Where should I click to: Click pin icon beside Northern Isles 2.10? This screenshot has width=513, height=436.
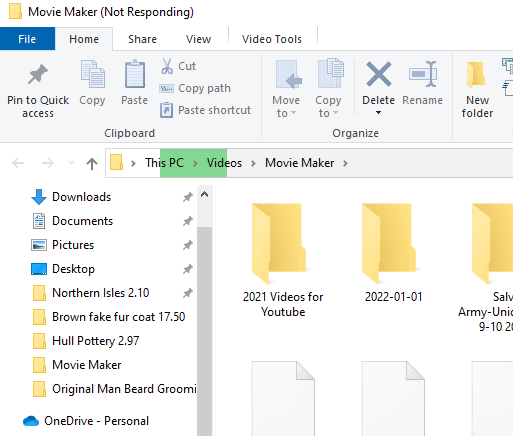pyautogui.click(x=188, y=293)
